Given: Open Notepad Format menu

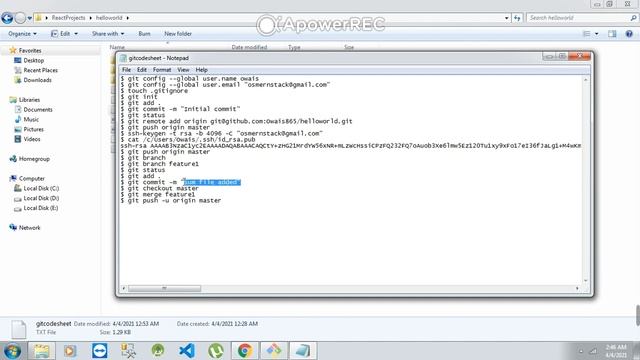Looking at the screenshot, I should click(x=162, y=70).
